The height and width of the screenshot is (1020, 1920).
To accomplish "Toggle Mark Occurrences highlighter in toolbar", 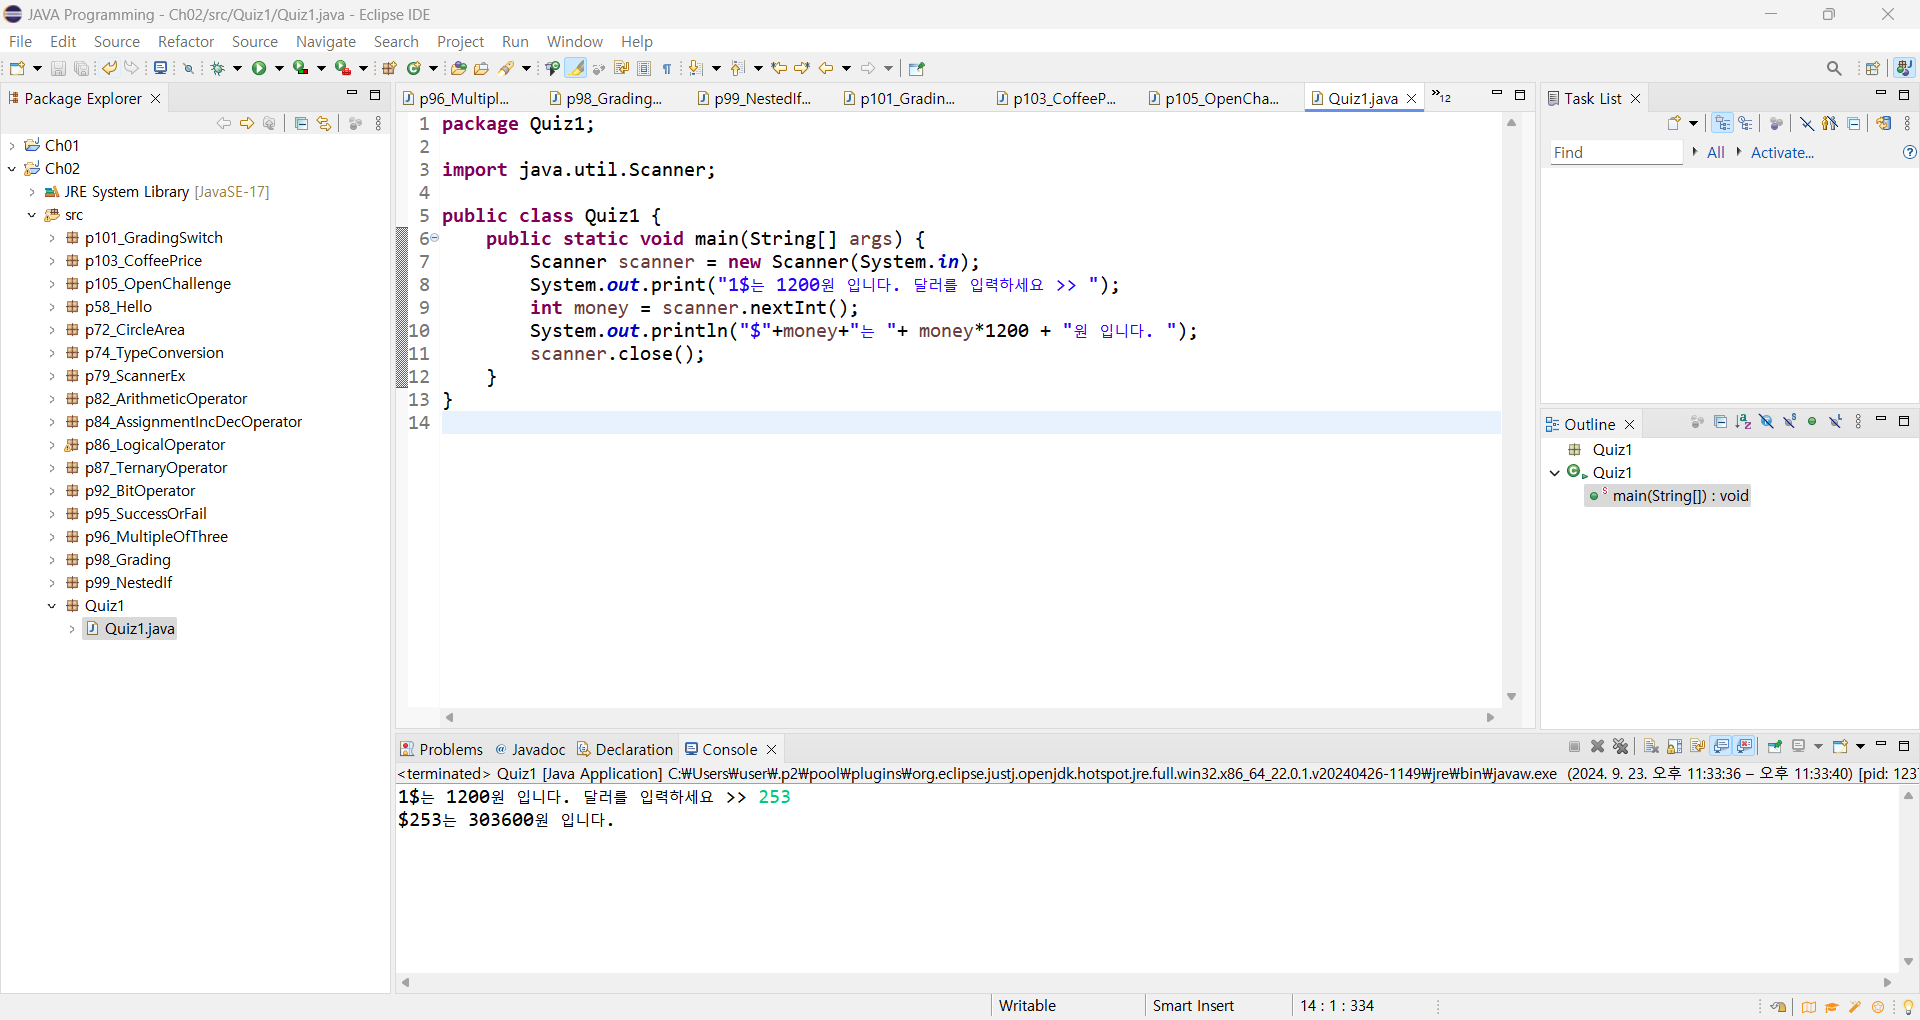I will [x=576, y=68].
